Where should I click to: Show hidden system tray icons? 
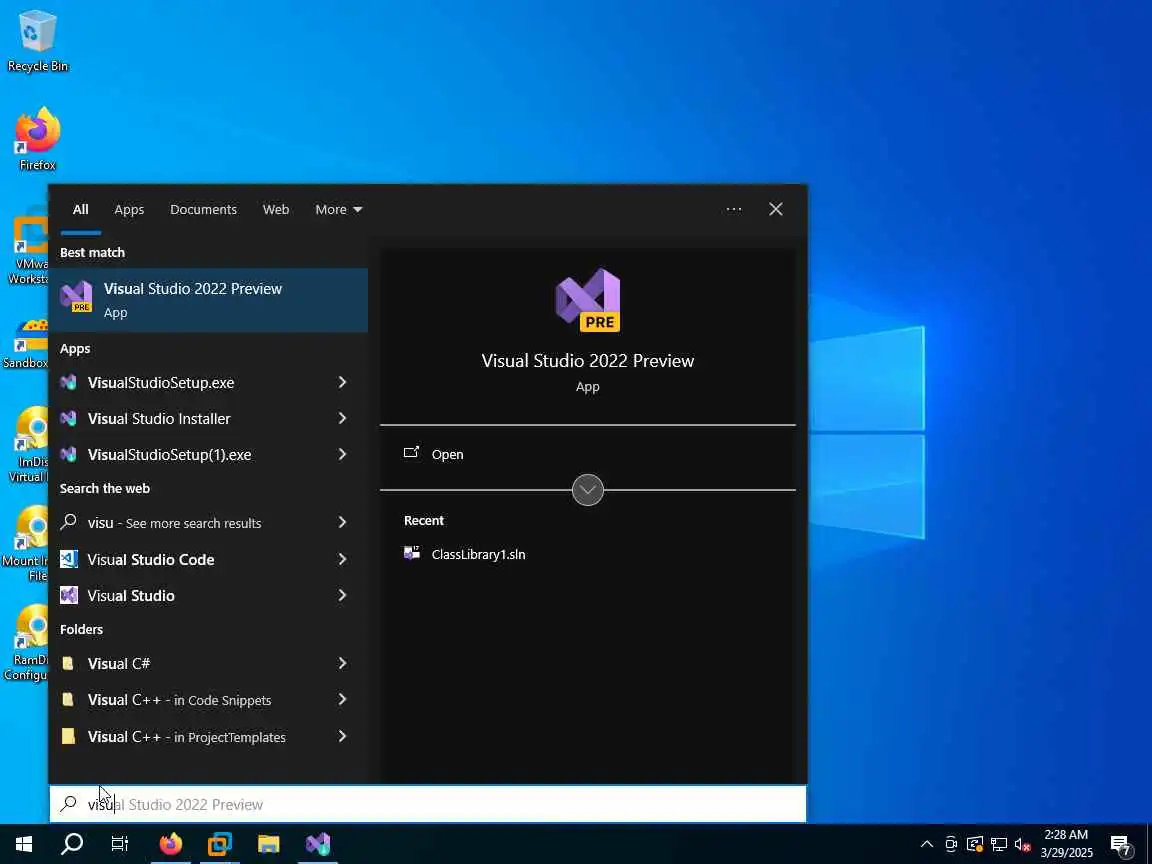click(927, 844)
